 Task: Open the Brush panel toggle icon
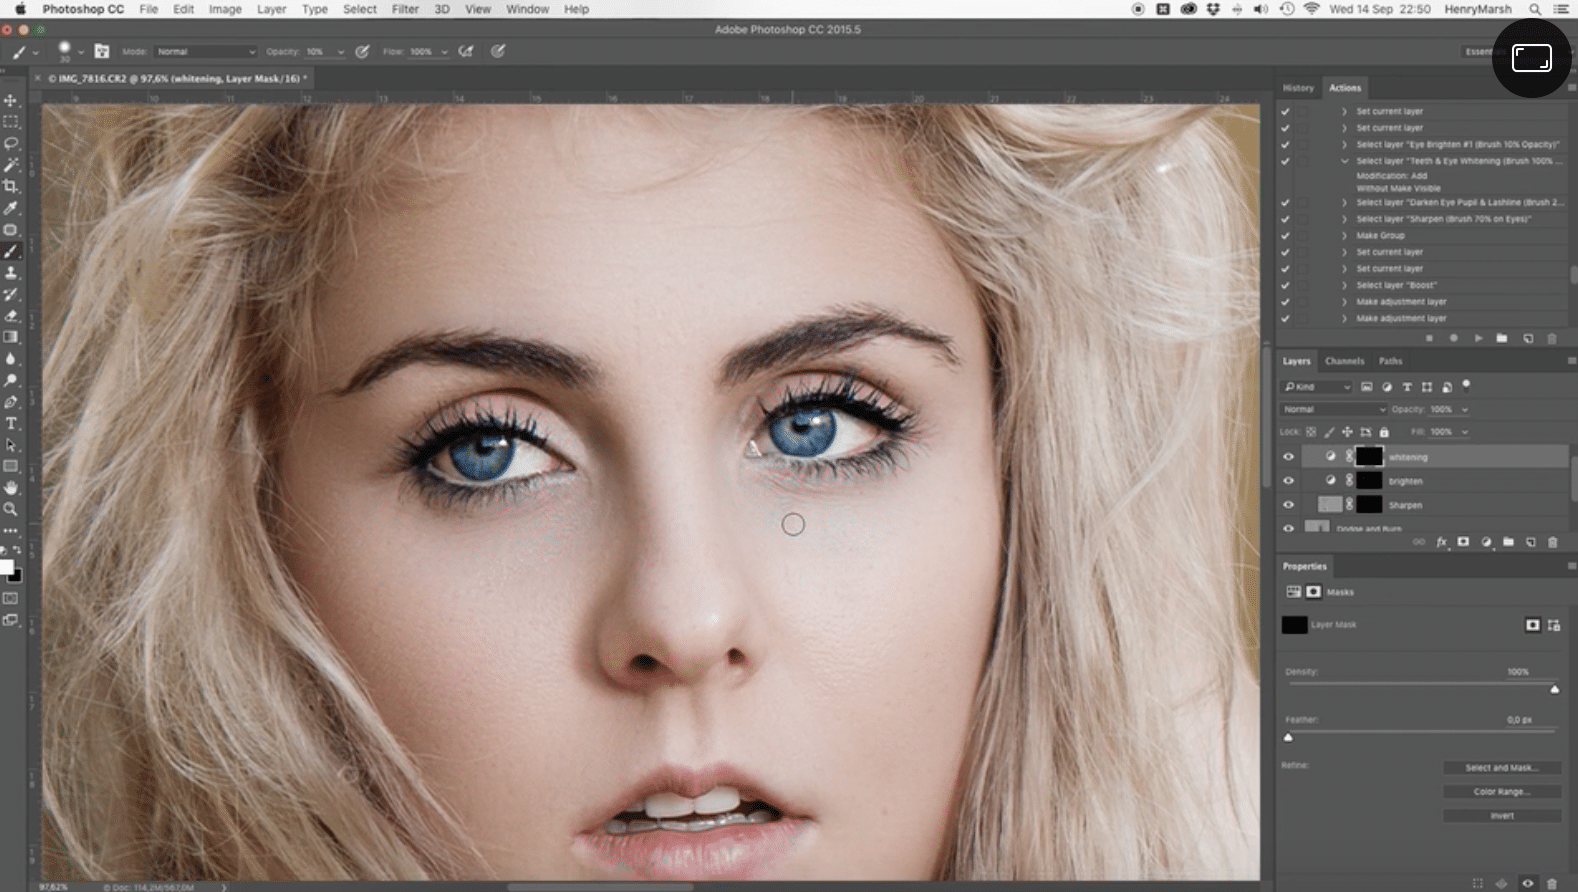(x=101, y=51)
